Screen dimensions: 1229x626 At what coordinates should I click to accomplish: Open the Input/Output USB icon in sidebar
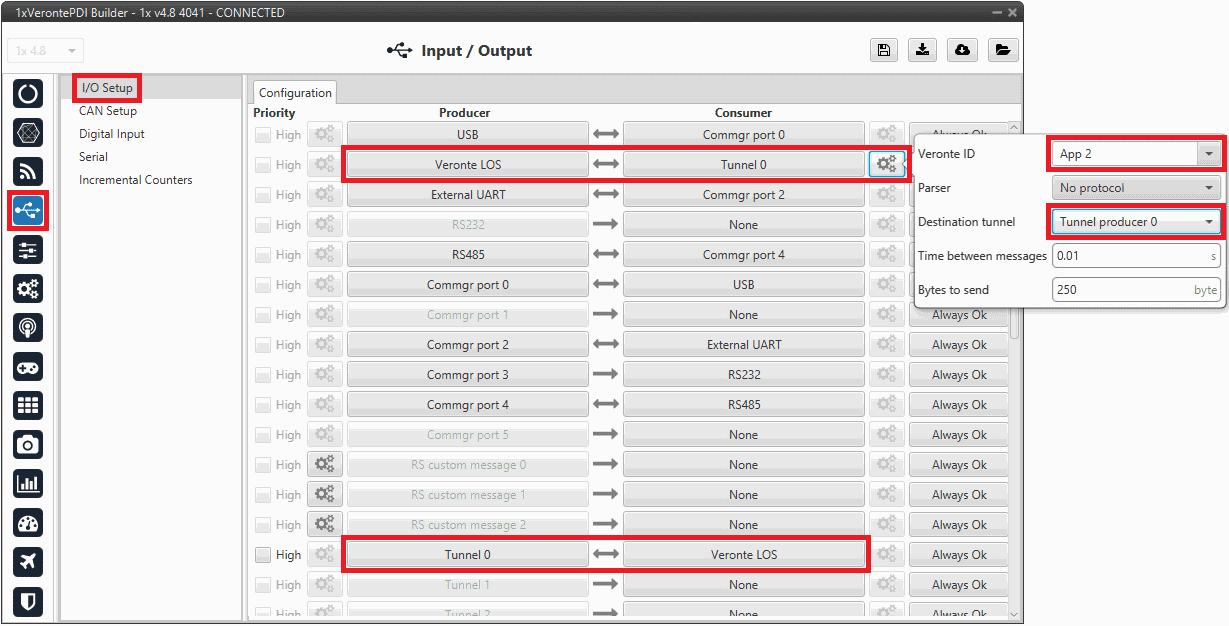[28, 210]
